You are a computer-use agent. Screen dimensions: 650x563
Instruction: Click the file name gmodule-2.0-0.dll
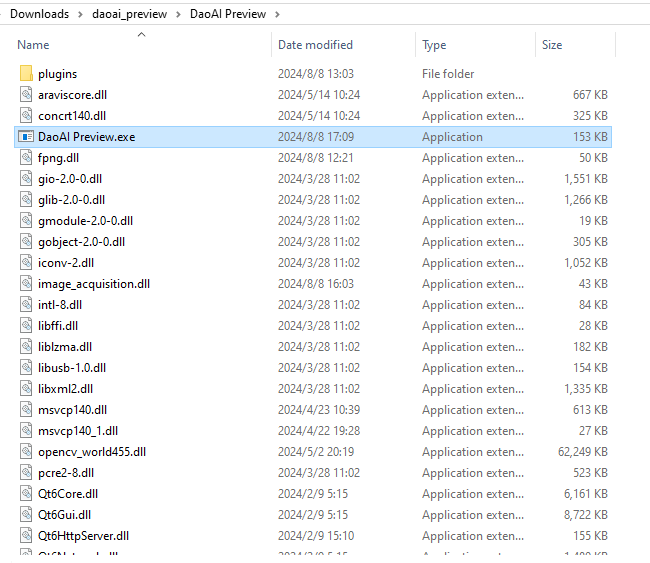pos(85,221)
